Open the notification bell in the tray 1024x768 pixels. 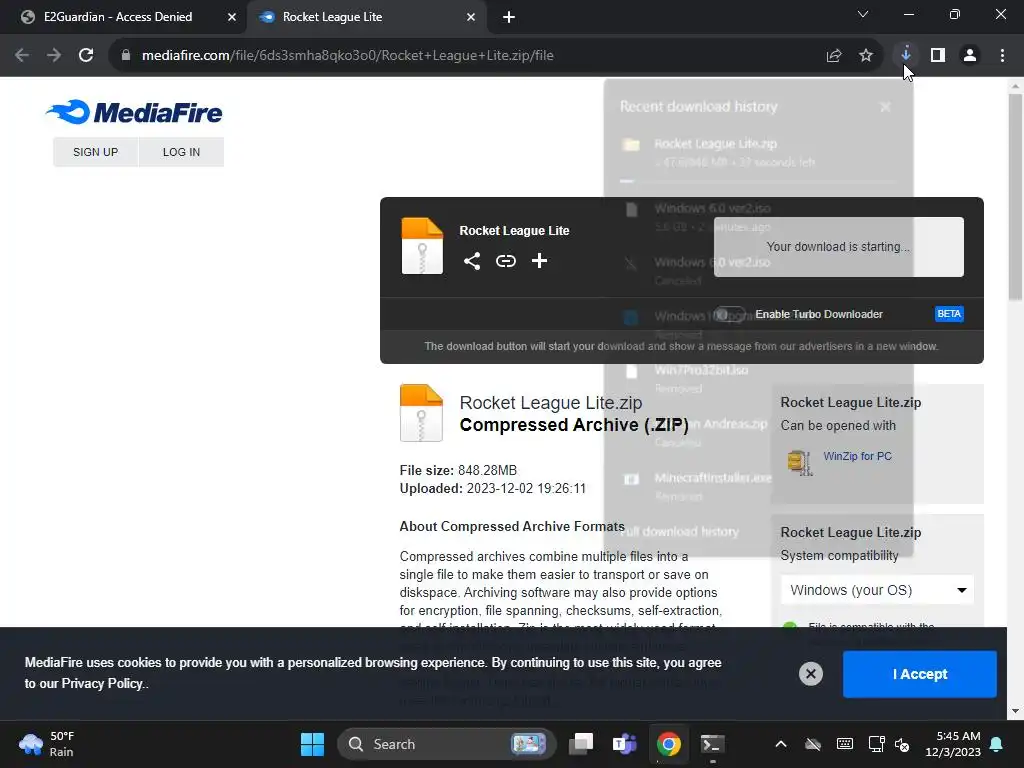tap(997, 744)
